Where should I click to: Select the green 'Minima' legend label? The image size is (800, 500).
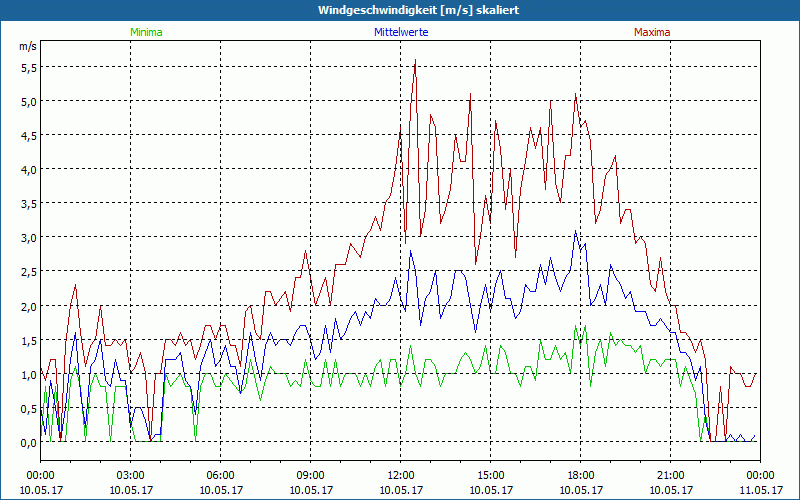146,32
